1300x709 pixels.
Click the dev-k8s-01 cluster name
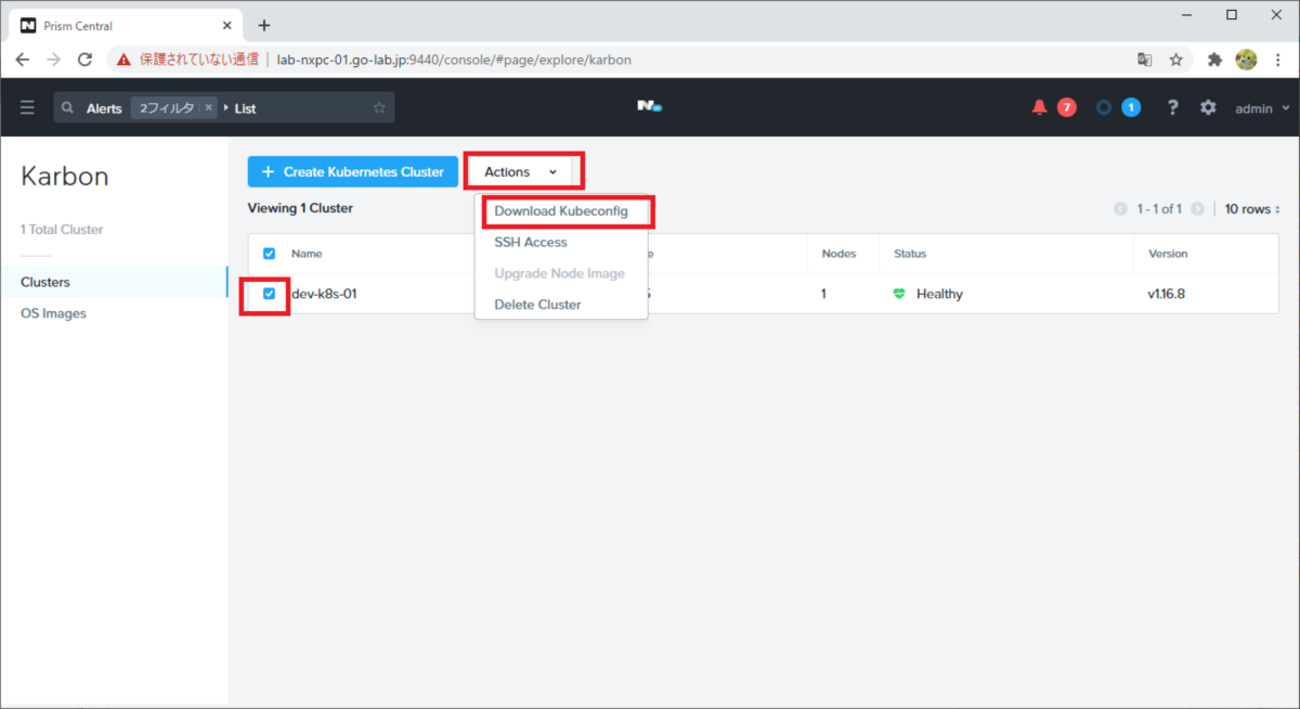324,294
